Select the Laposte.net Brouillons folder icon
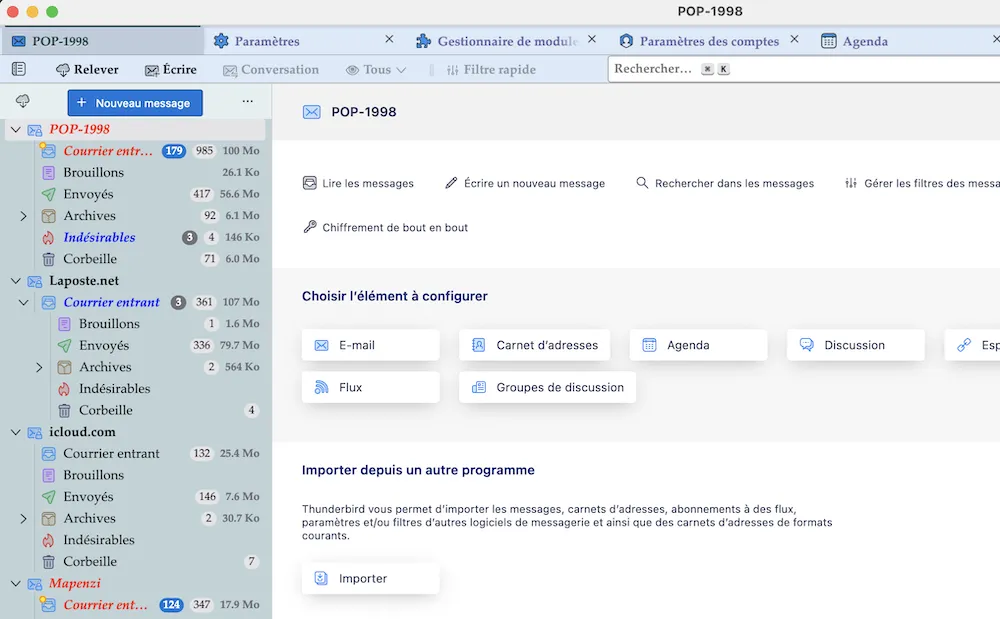Image resolution: width=1000 pixels, height=619 pixels. coord(64,324)
